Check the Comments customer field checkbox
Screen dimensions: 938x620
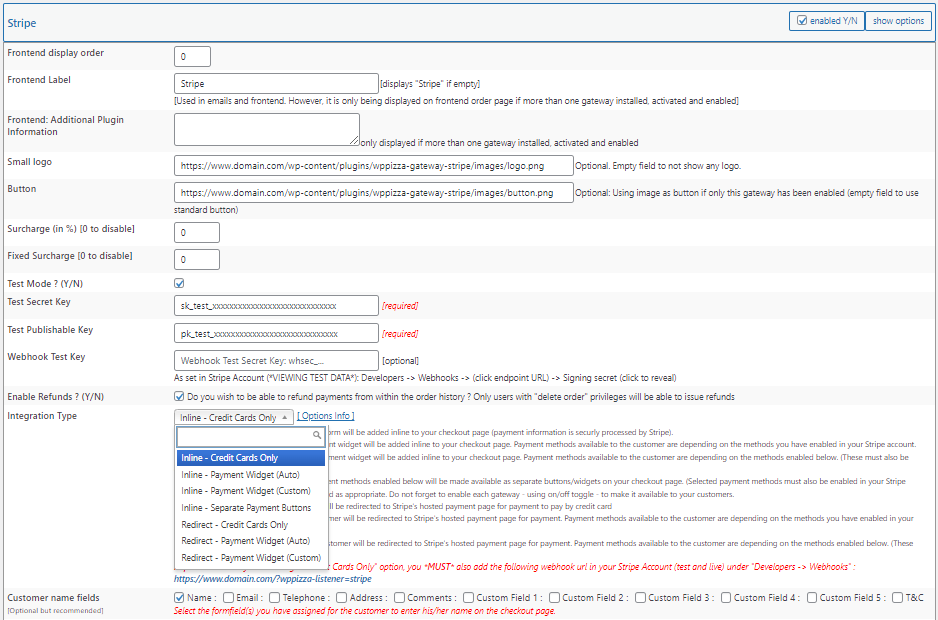coord(399,597)
